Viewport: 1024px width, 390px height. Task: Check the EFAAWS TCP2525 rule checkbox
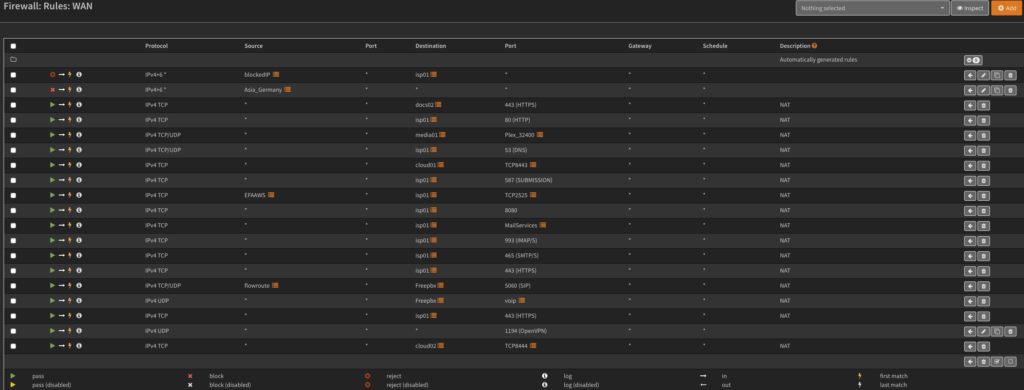(x=13, y=195)
